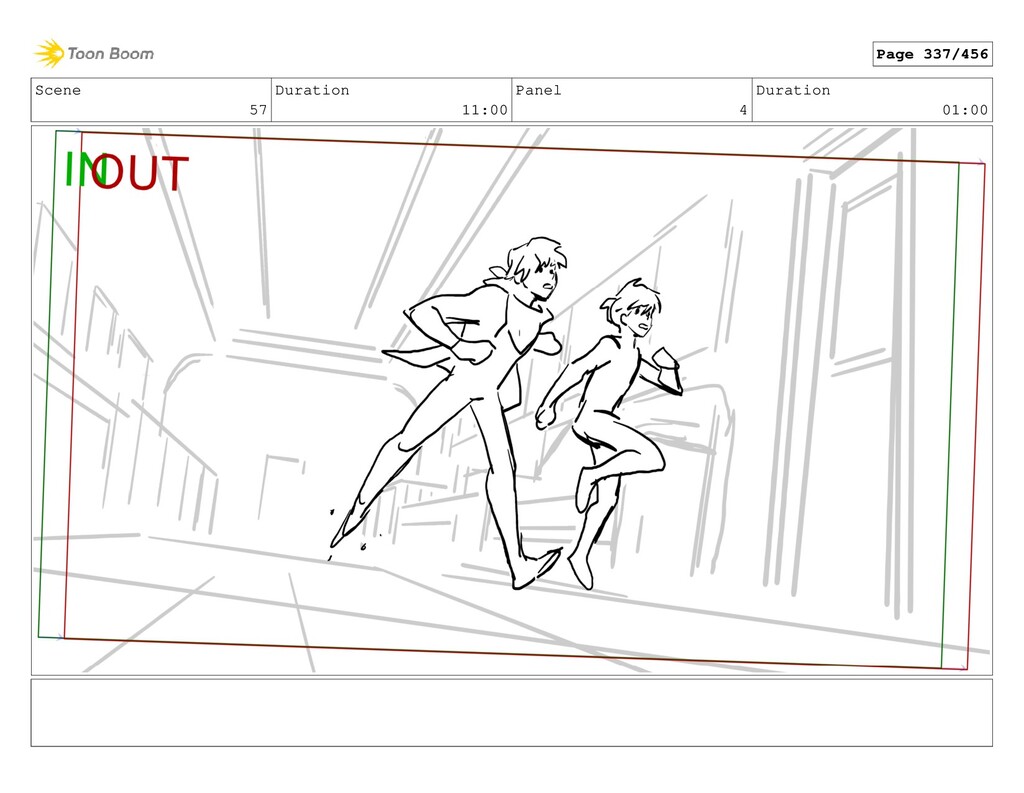1024x793 pixels.
Task: Click the empty notes box below panel
Action: pyautogui.click(x=511, y=713)
